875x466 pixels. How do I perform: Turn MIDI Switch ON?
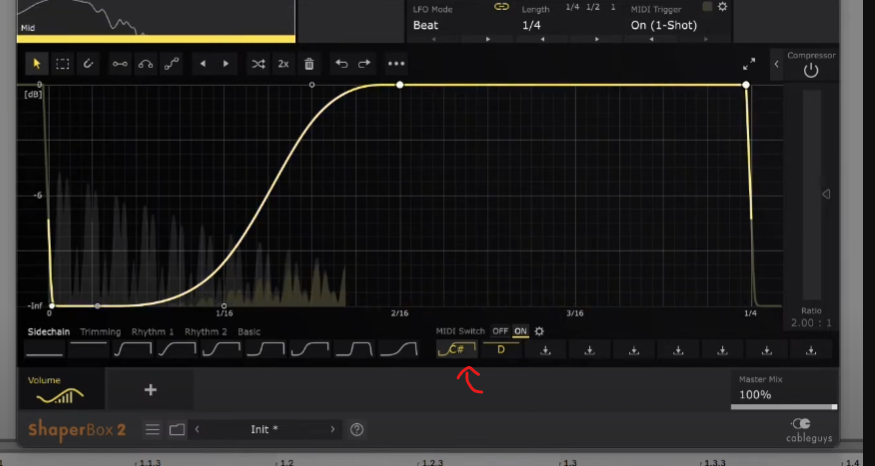521,331
